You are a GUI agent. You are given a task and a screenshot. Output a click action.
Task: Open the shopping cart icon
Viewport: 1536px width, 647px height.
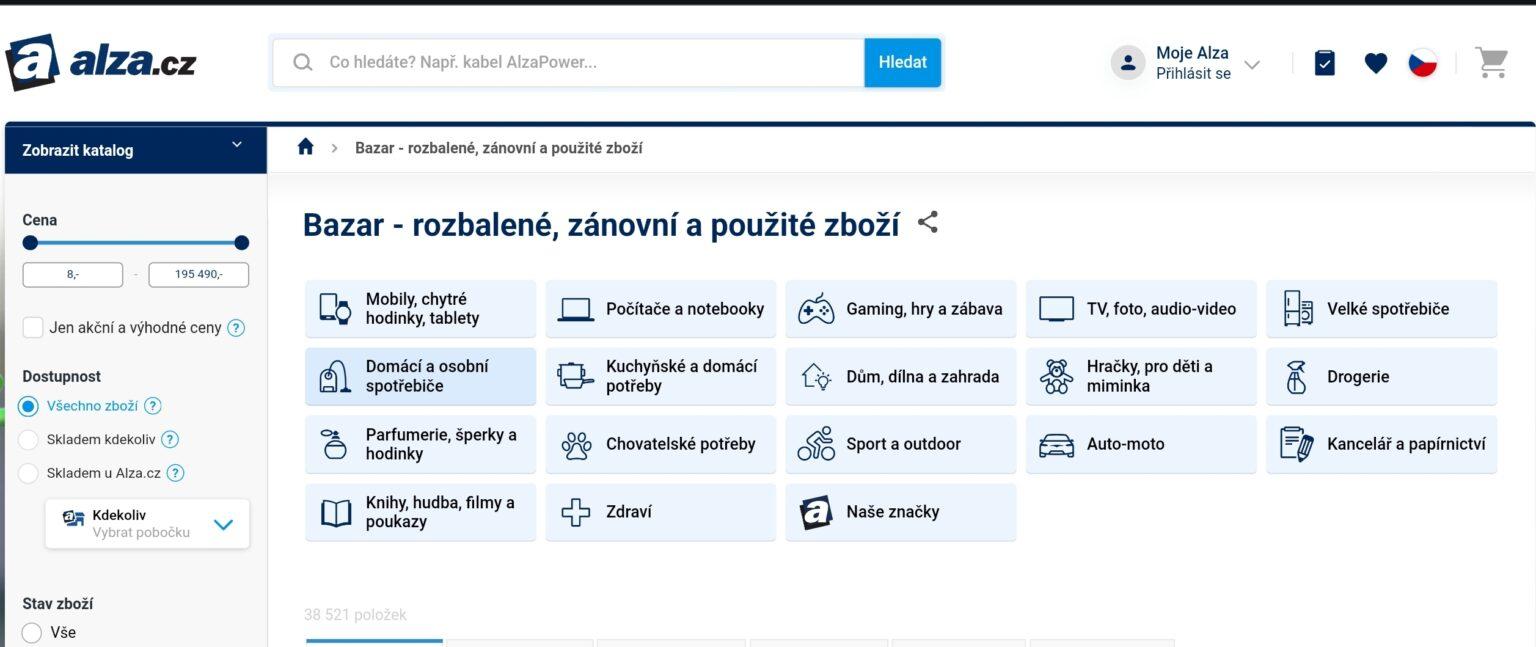(1491, 62)
